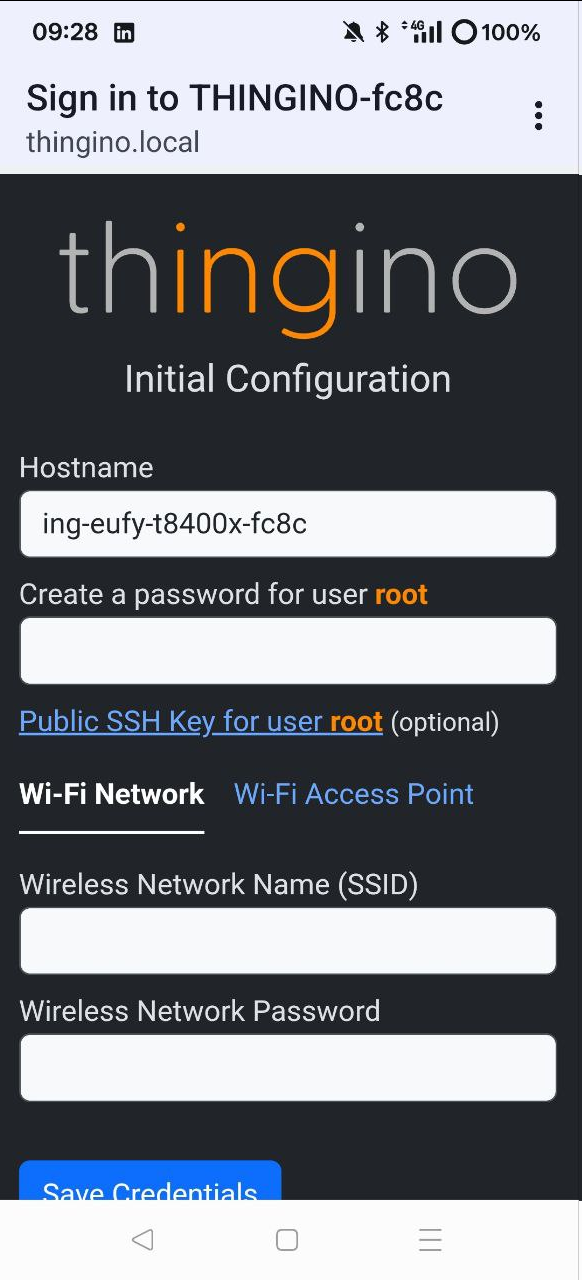Tap the Android home square button
582x1280 pixels.
287,1240
